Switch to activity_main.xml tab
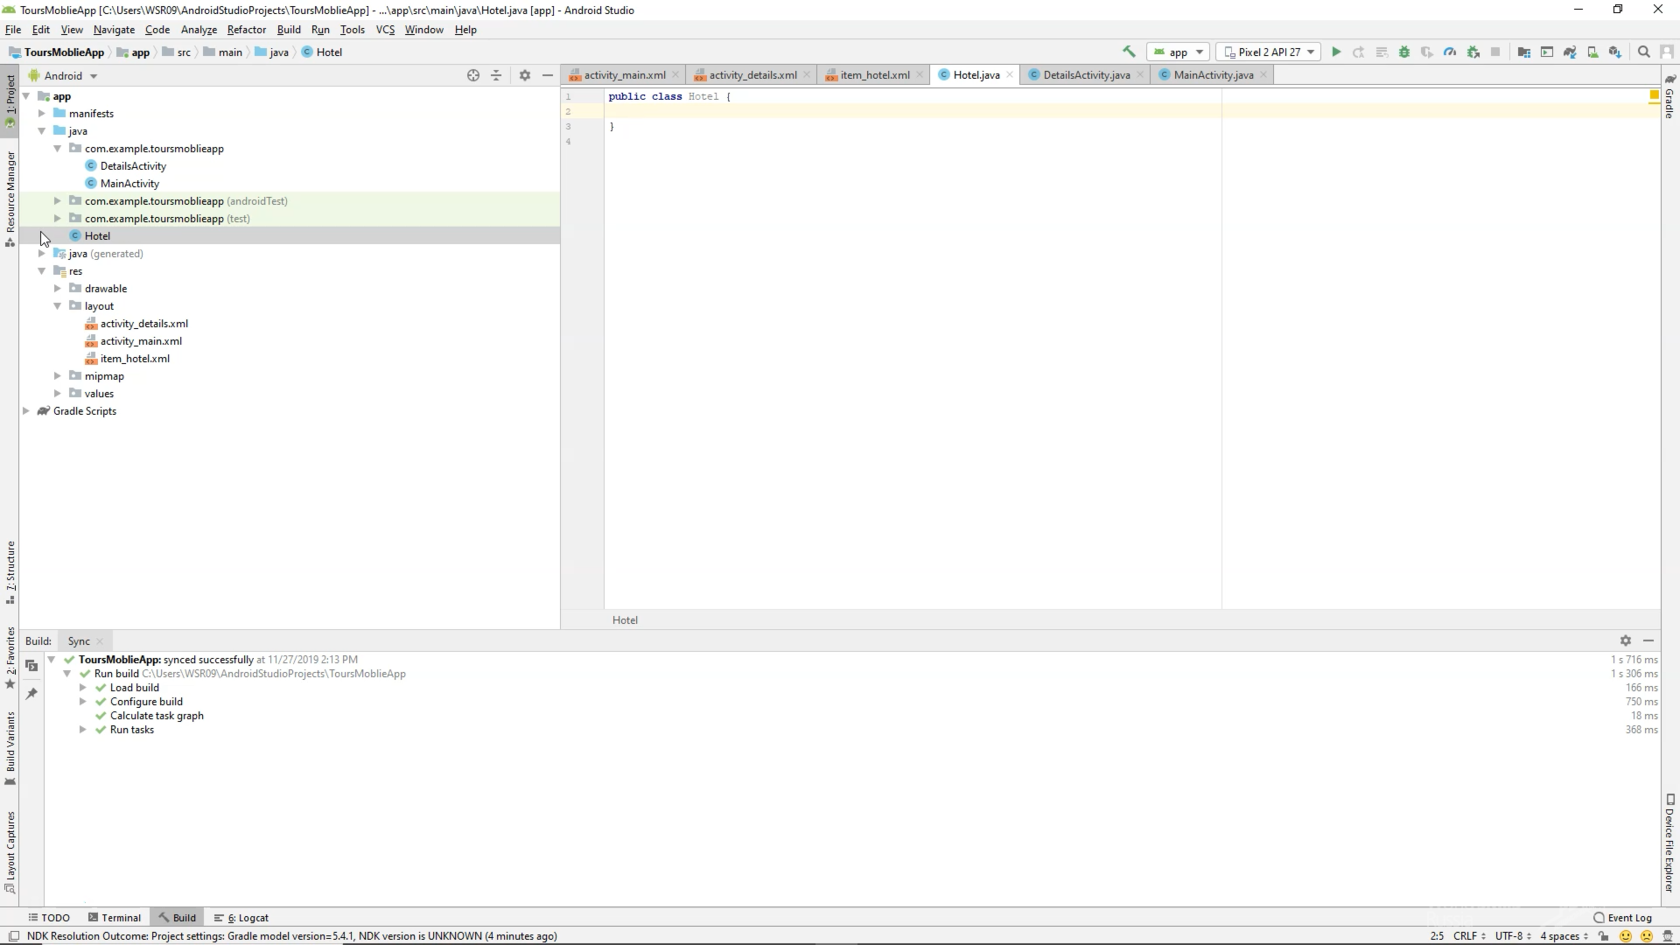 624,75
